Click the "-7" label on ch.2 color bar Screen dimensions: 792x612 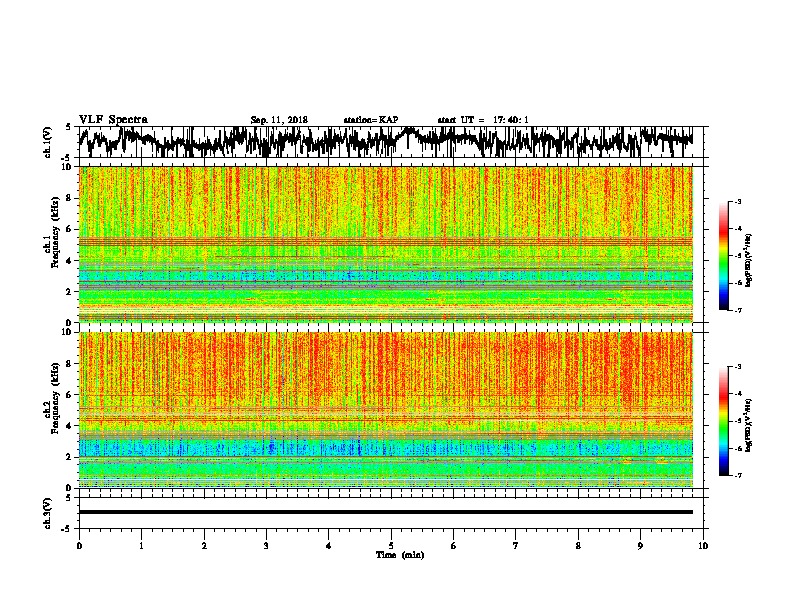coord(737,476)
